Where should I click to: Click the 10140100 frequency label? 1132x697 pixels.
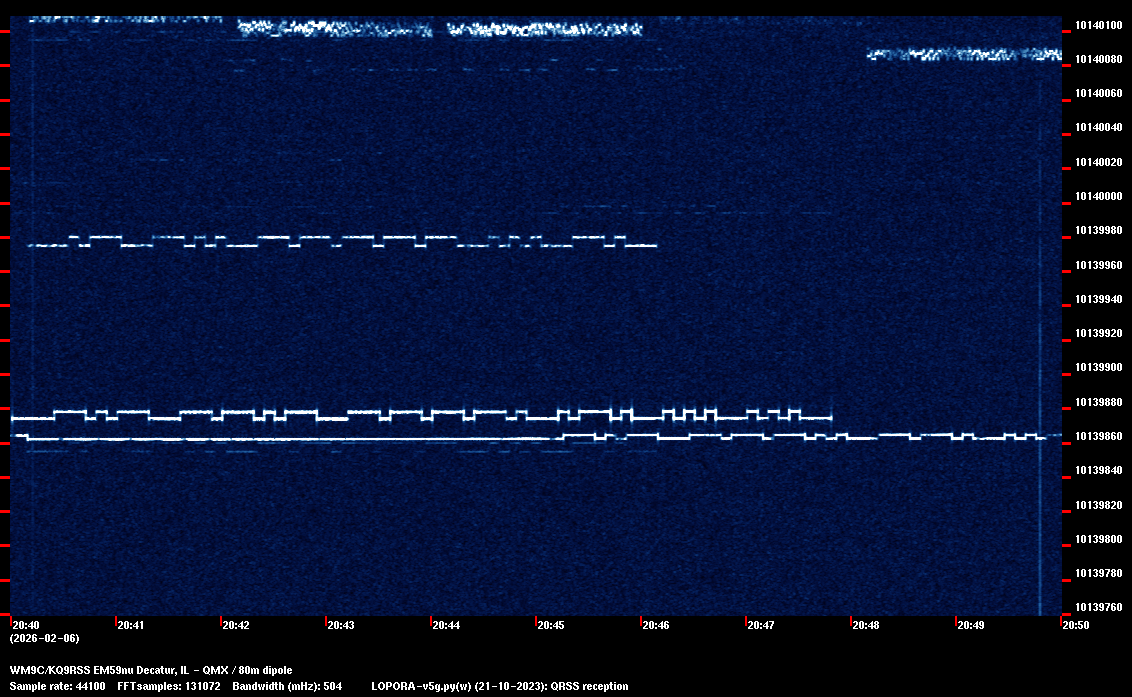[x=1097, y=25]
